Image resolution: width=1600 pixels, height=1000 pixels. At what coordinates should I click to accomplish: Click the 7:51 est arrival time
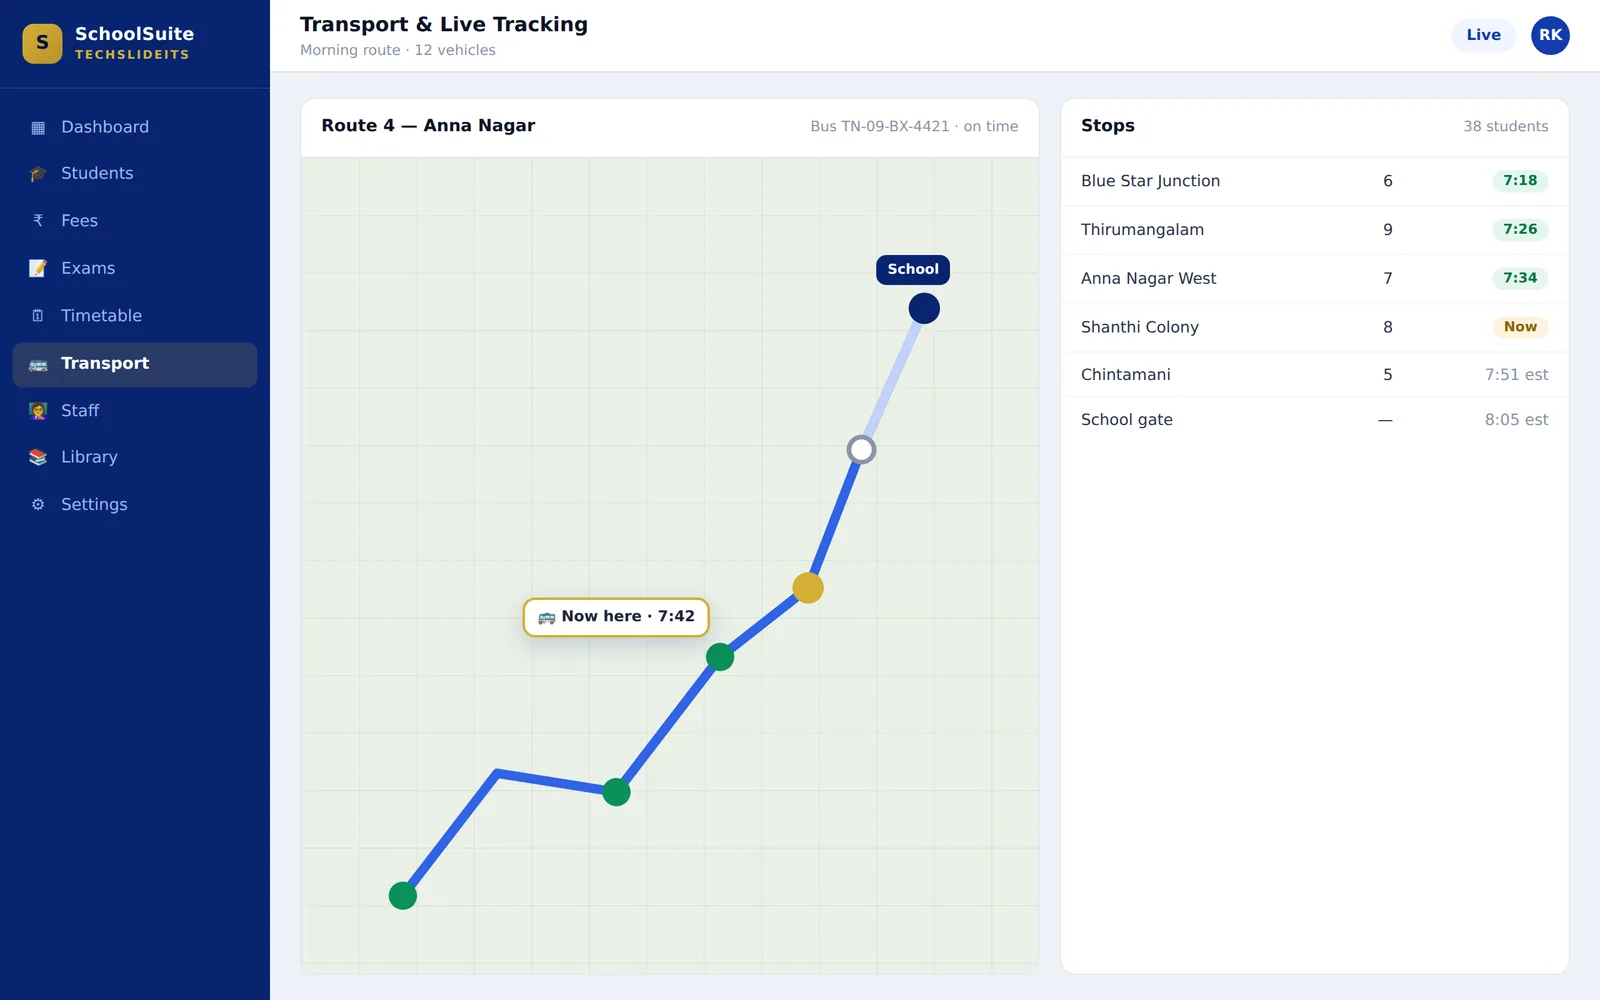(x=1516, y=375)
